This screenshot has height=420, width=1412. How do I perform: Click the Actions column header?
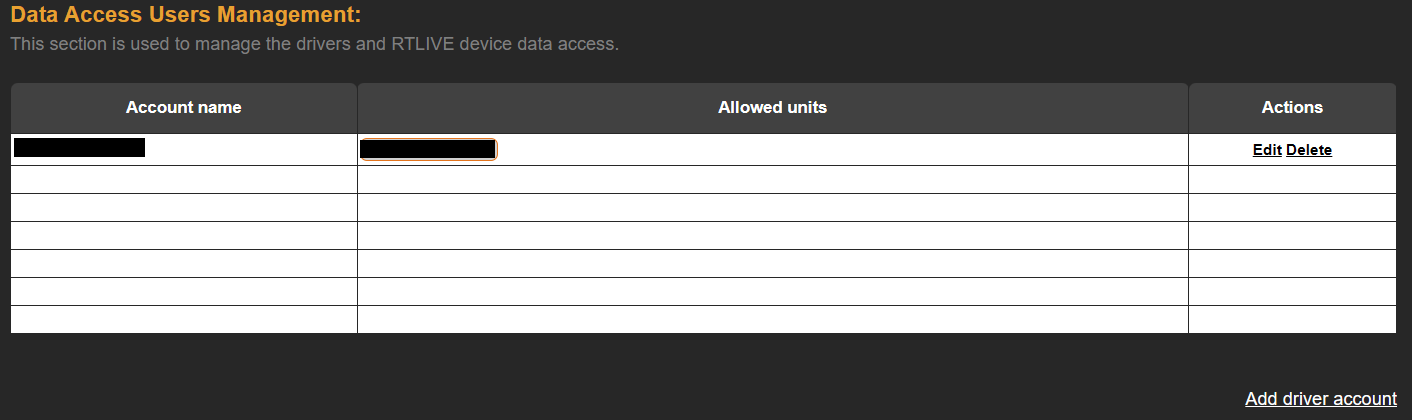pos(1292,107)
